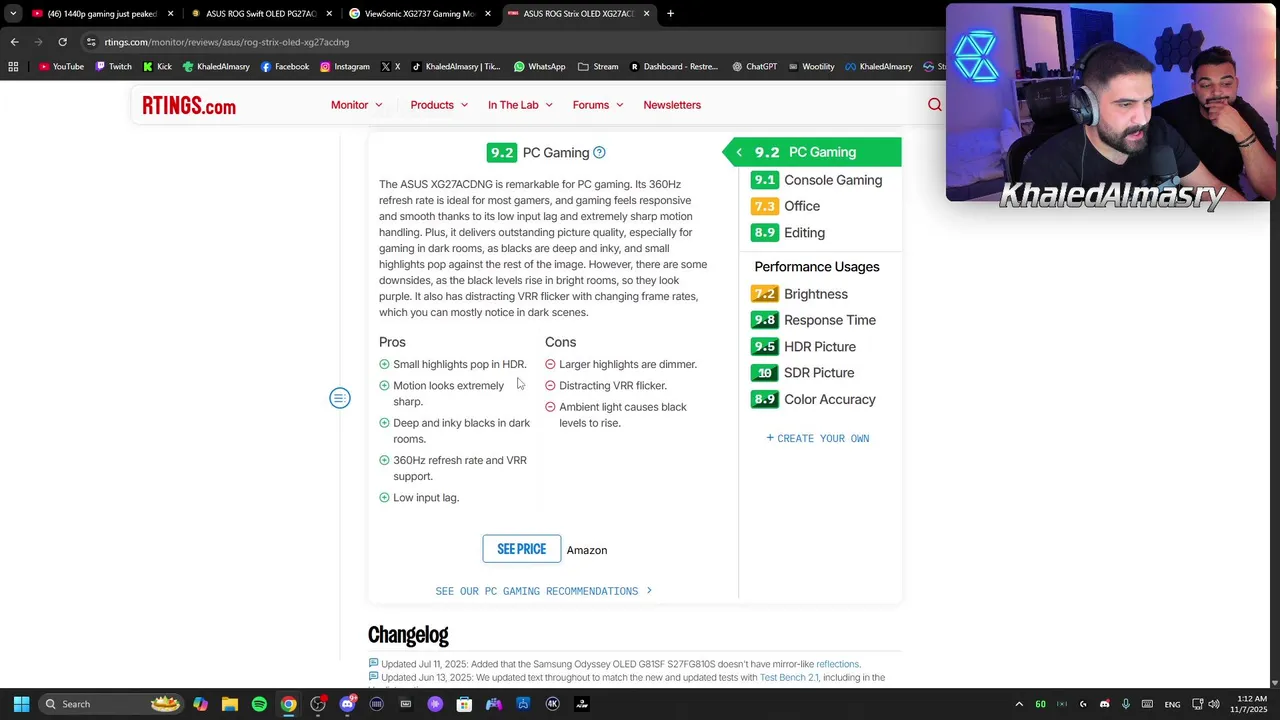The height and width of the screenshot is (720, 1280).
Task: Close the ViewSonic XG2737 tab
Action: click(x=488, y=14)
